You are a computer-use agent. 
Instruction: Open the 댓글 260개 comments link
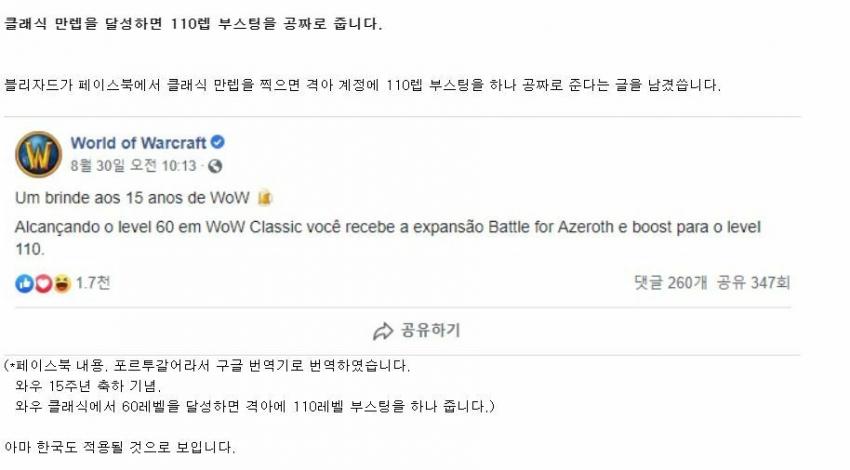coord(671,282)
